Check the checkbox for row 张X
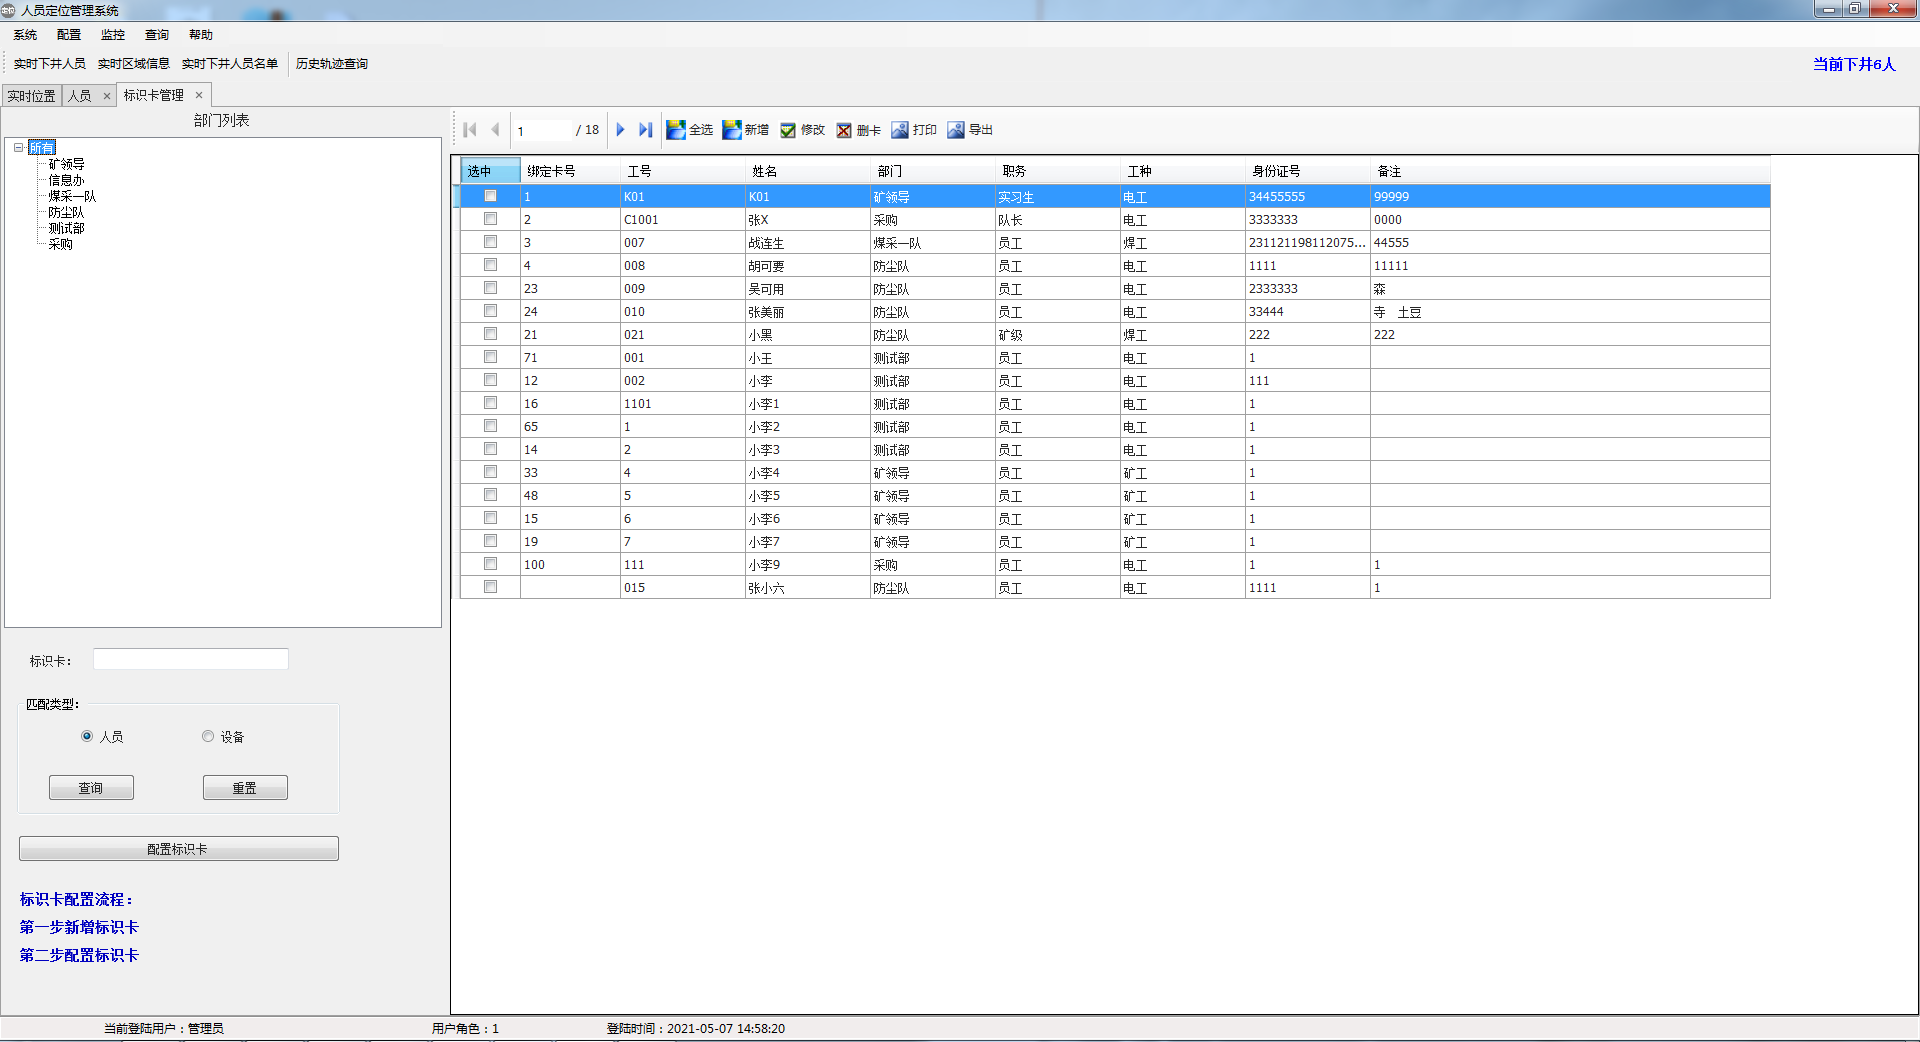The height and width of the screenshot is (1042, 1920). coord(490,219)
